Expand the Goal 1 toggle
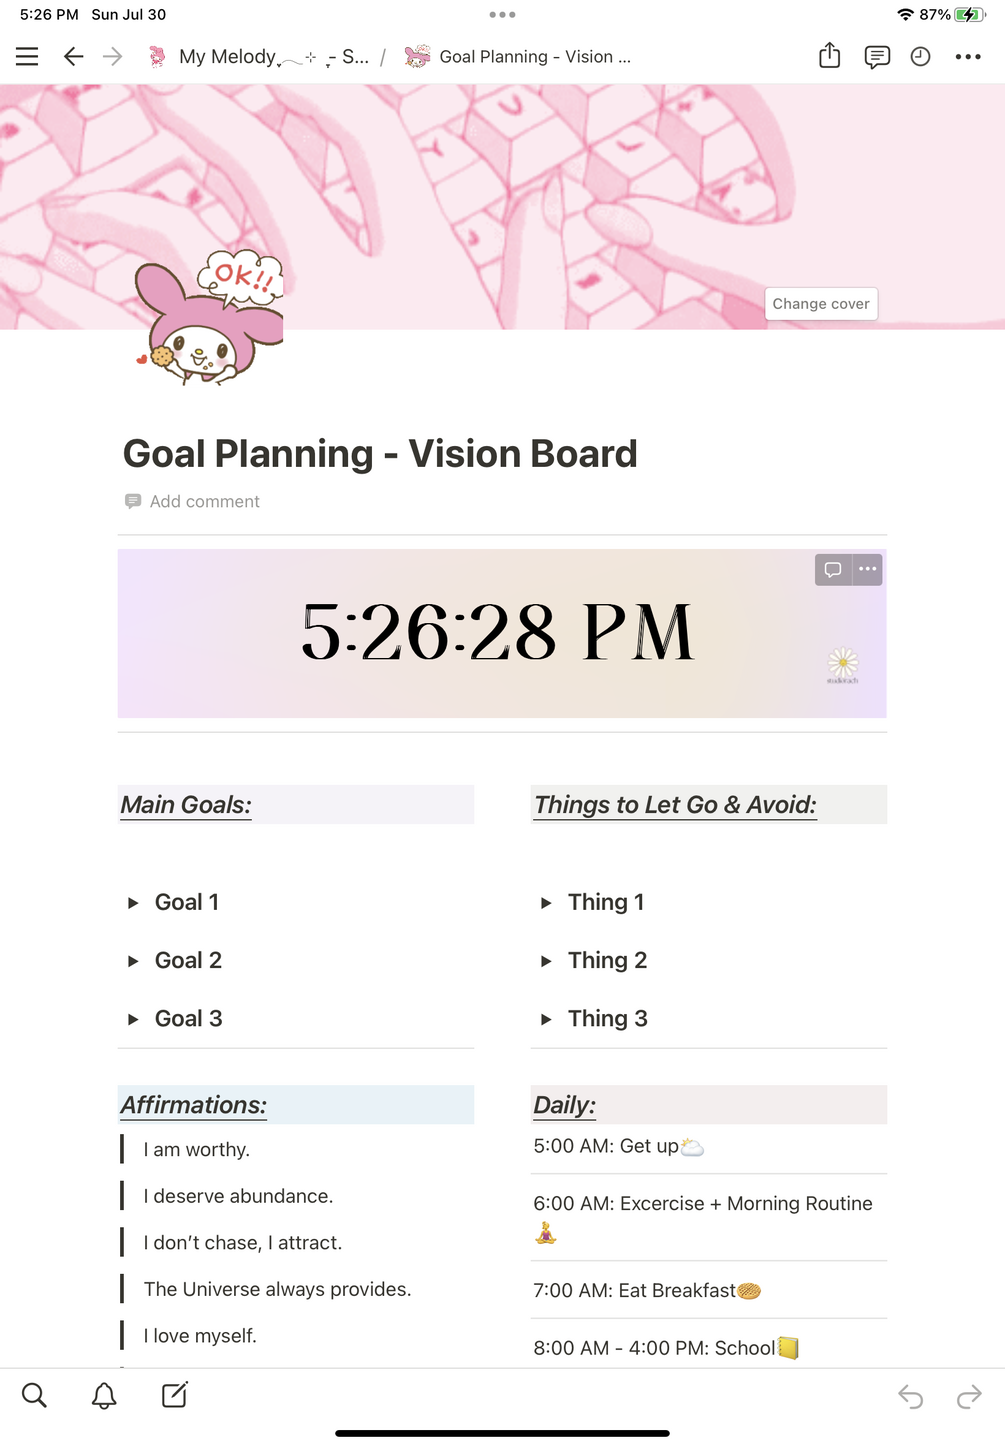The height and width of the screenshot is (1446, 1005). 133,903
